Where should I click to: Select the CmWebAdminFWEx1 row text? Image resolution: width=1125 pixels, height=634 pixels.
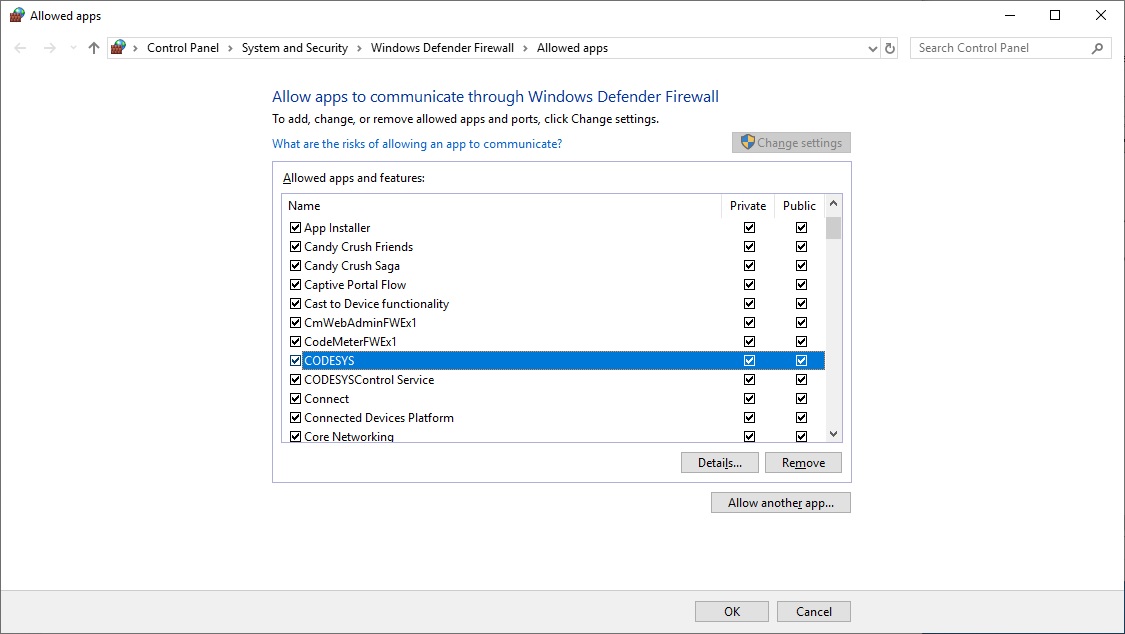(360, 323)
